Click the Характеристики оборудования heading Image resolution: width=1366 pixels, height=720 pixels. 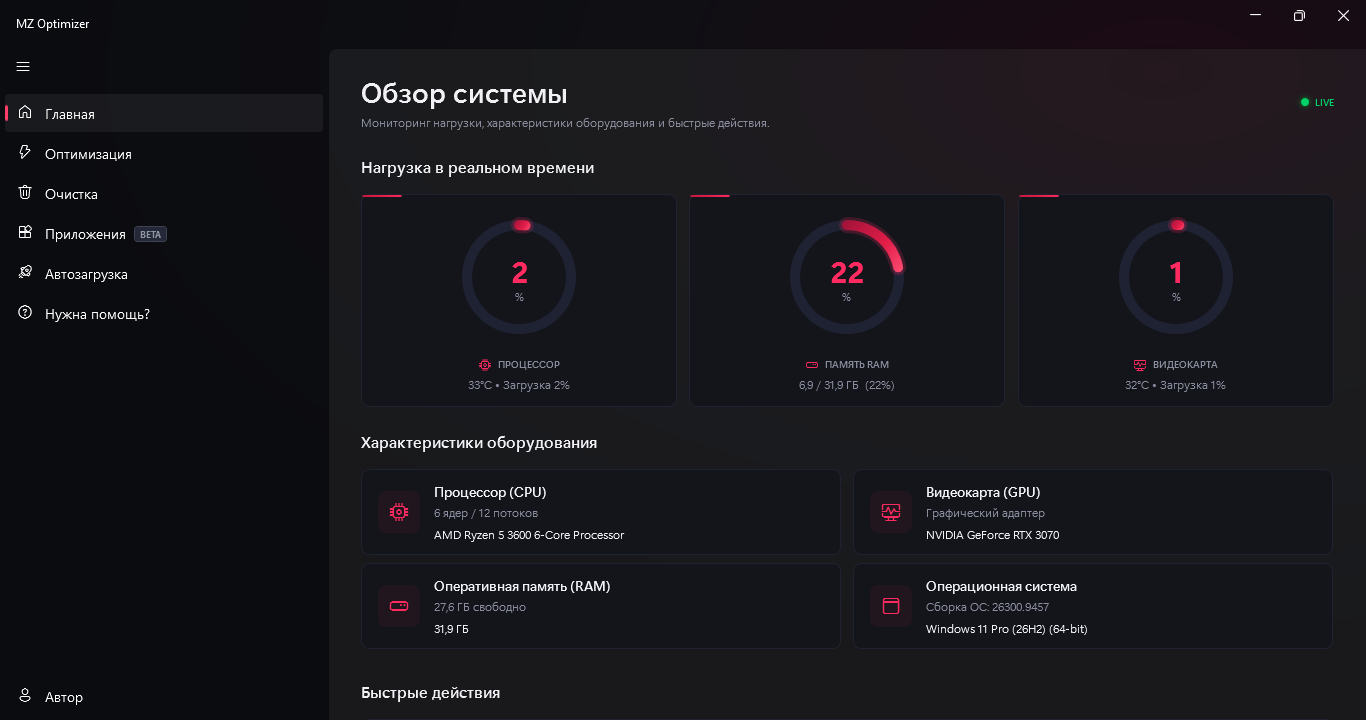click(x=479, y=442)
